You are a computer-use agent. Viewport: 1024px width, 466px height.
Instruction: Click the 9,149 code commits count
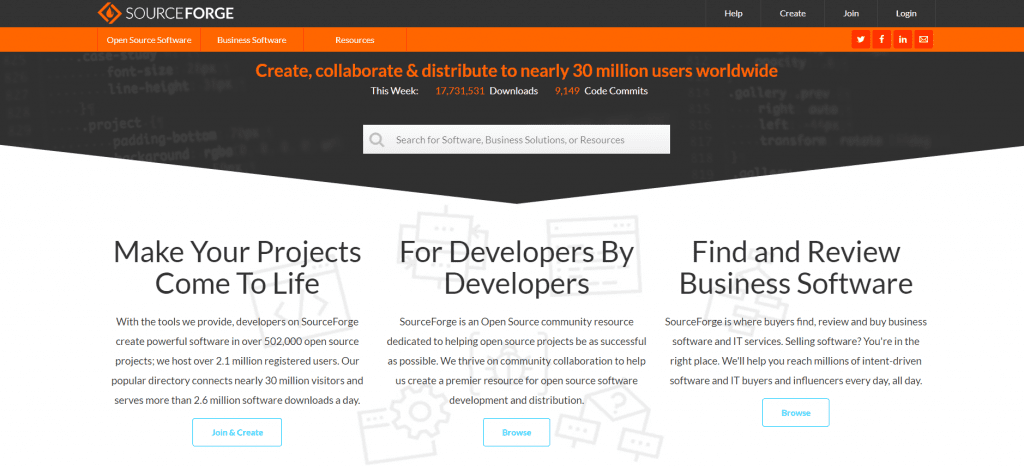[x=567, y=91]
